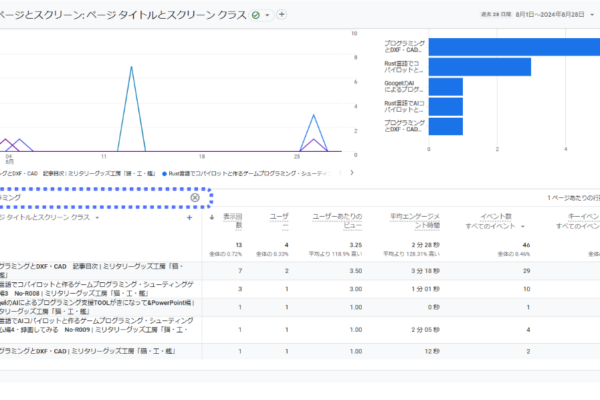Click the 2分05秒 engagement time cell
Image resolution: width=600 pixels, height=400 pixels.
pos(425,330)
